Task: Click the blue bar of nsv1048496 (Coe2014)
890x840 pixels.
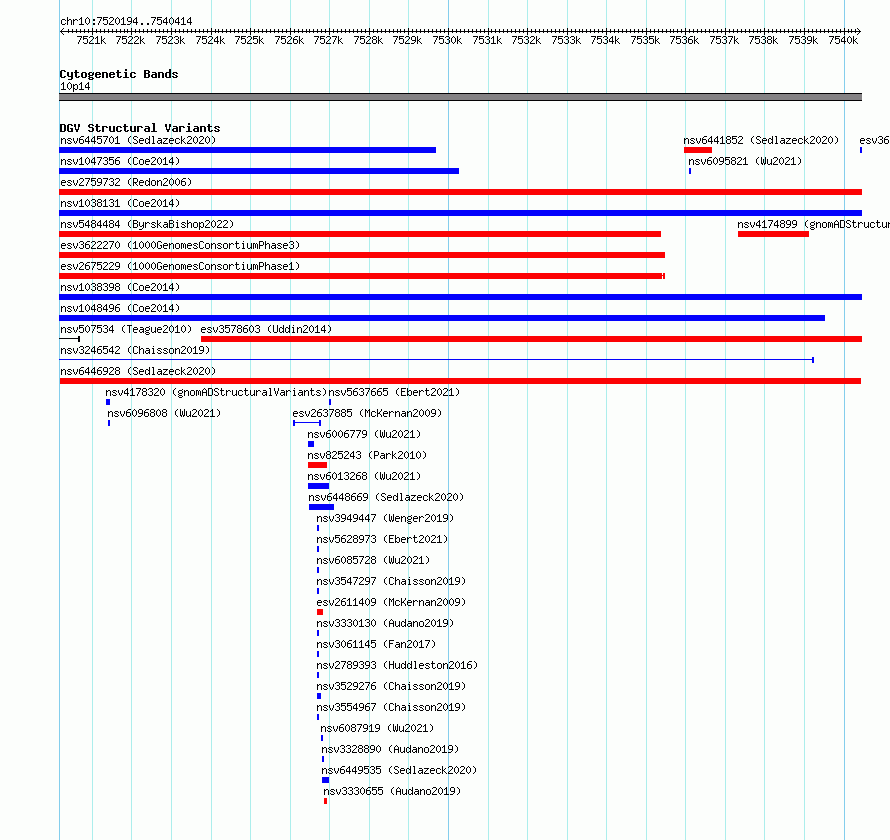Action: tap(442, 318)
